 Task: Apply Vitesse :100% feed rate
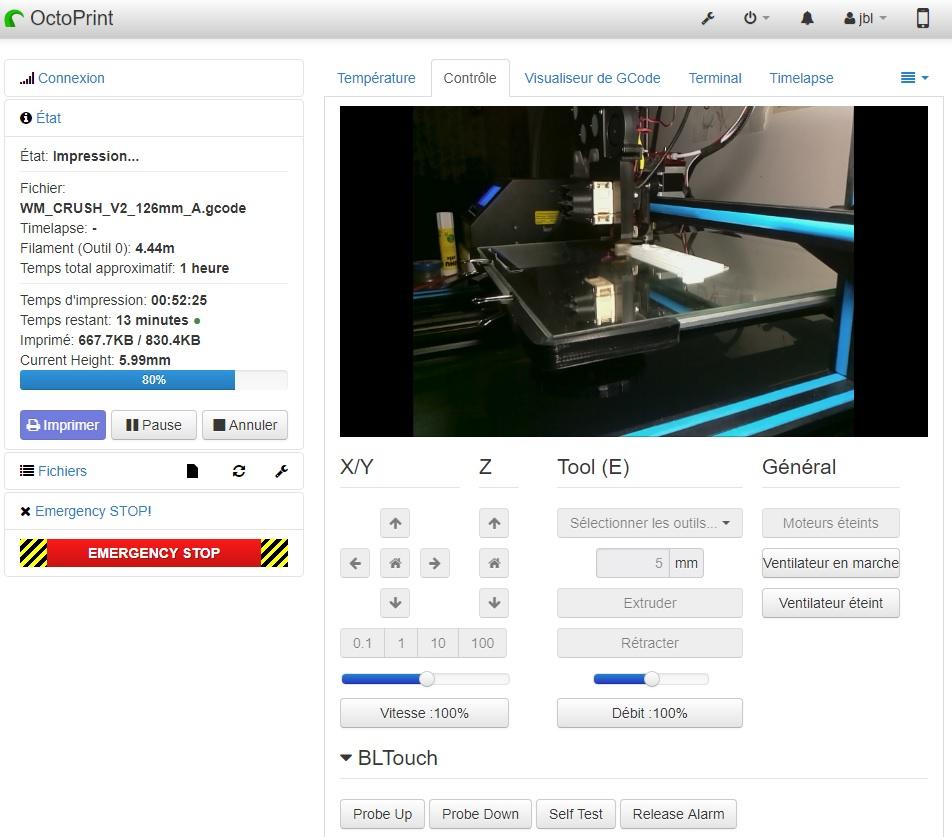(x=424, y=713)
